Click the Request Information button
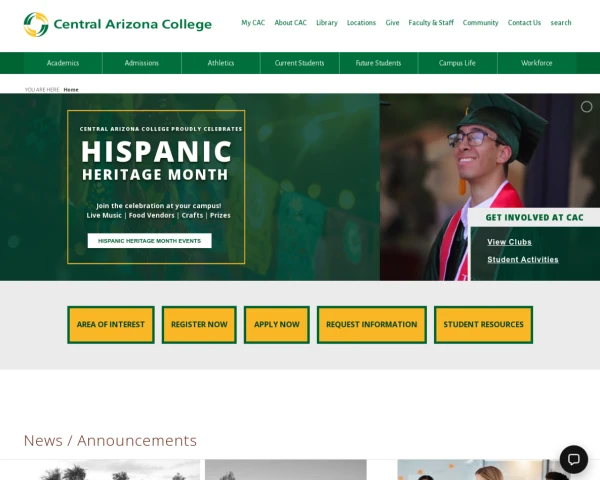Screen dimensions: 600x480 point(372,325)
